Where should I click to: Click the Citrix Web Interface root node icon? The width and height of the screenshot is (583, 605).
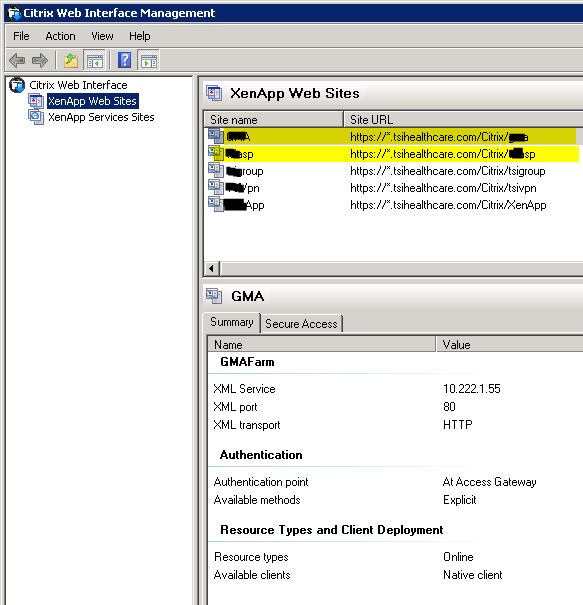point(17,85)
